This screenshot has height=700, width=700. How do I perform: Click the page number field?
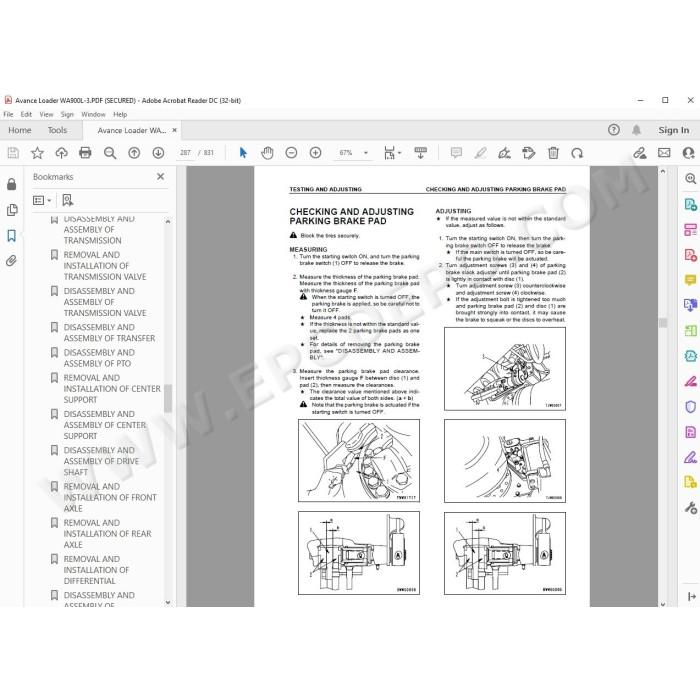point(185,153)
